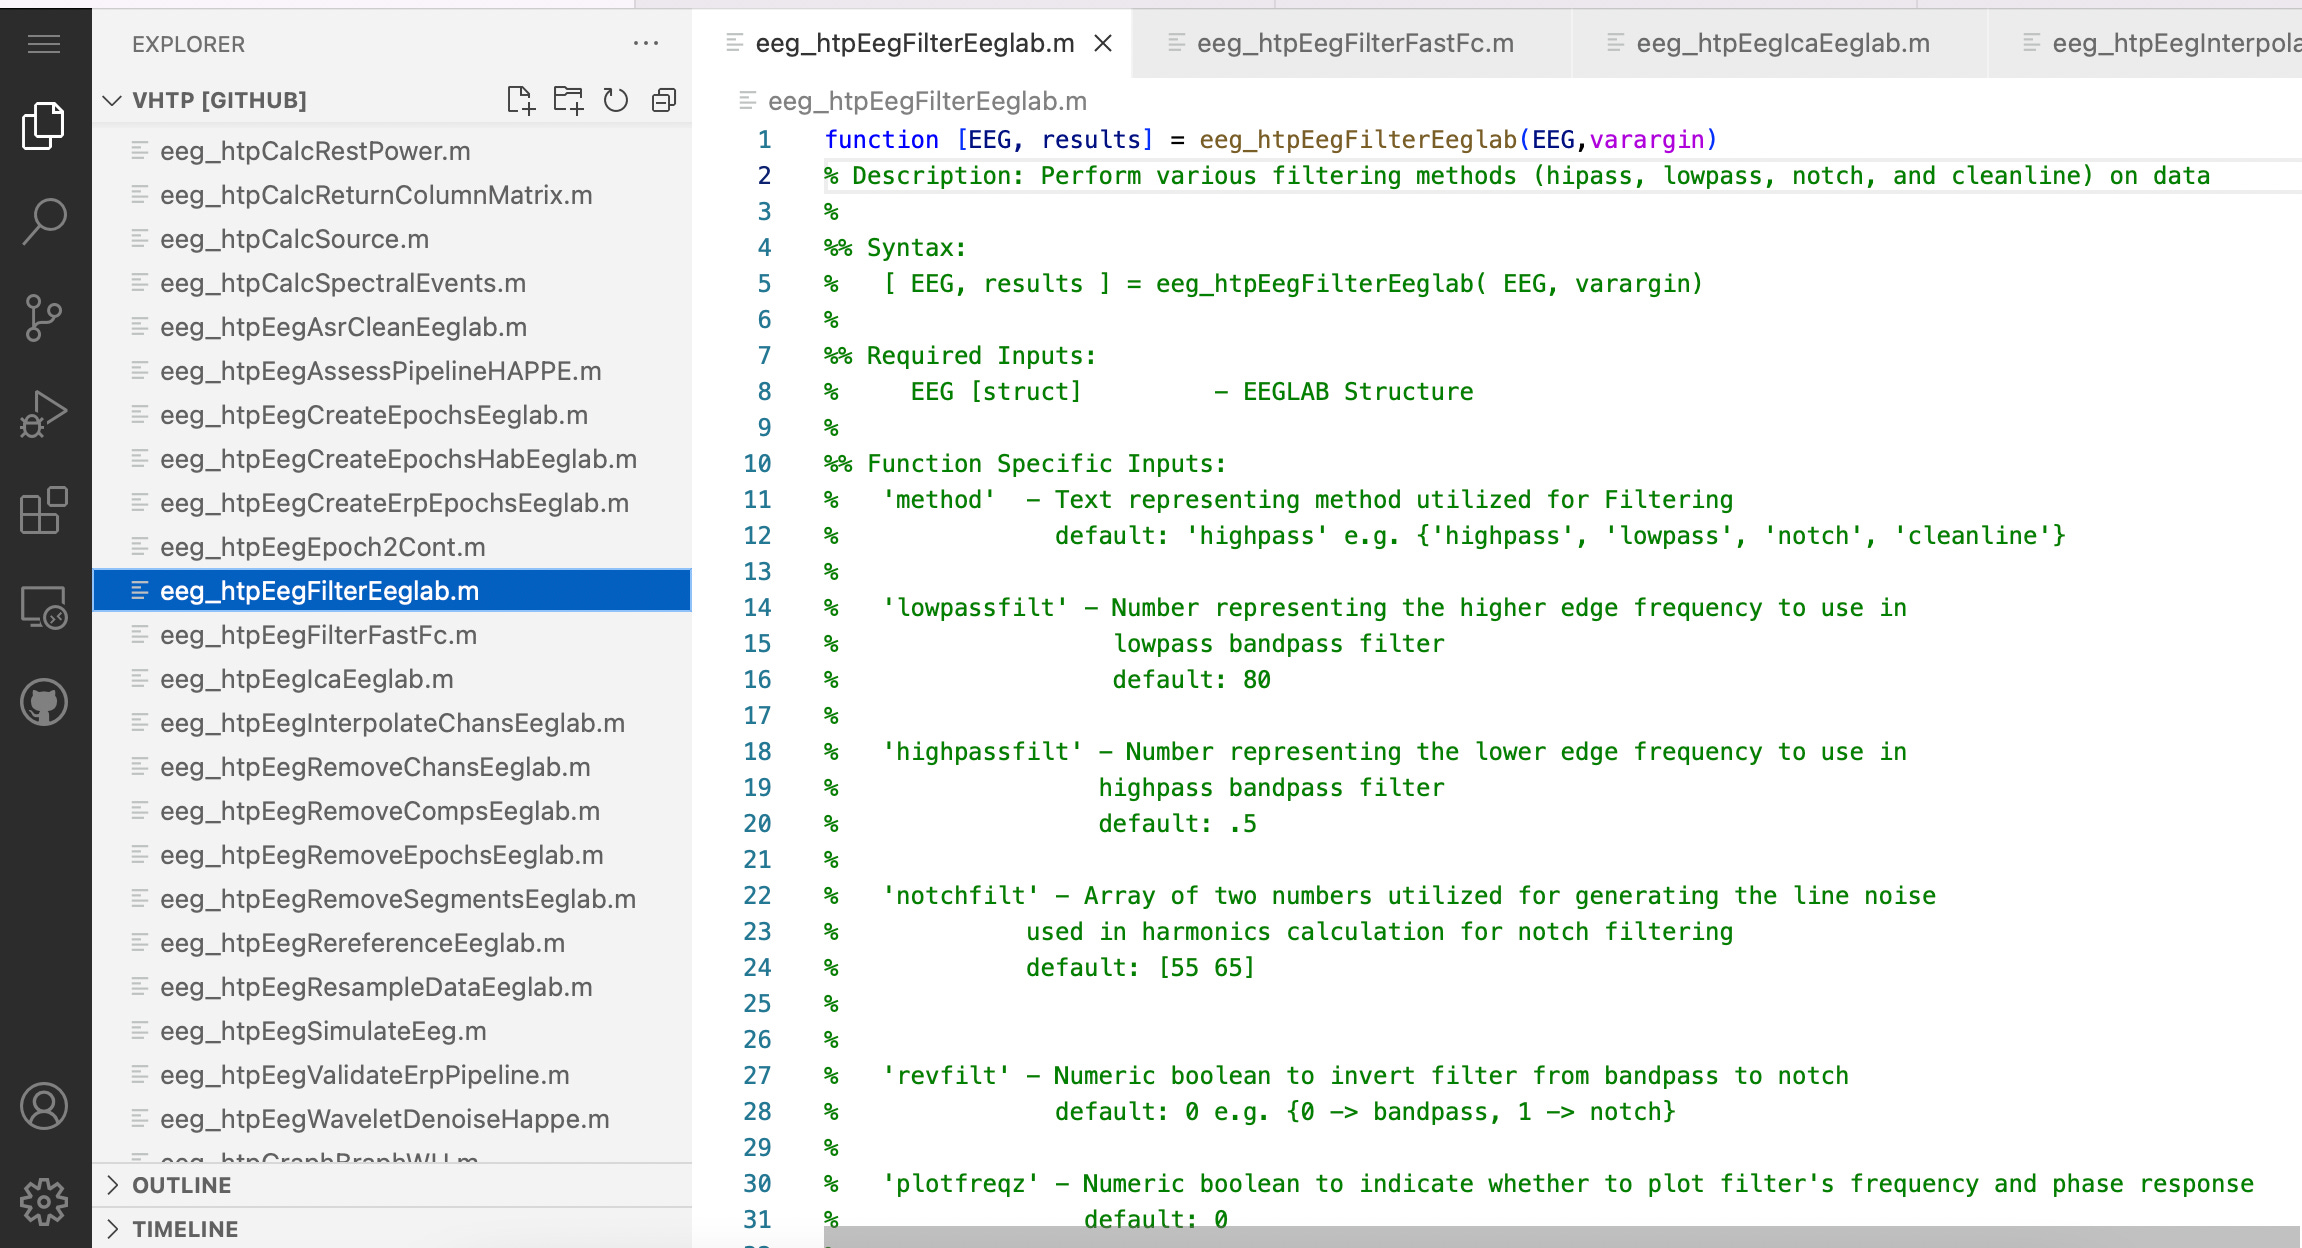This screenshot has height=1248, width=2302.
Task: Collapse the VHTP [GITHUB] folder section
Action: [113, 100]
